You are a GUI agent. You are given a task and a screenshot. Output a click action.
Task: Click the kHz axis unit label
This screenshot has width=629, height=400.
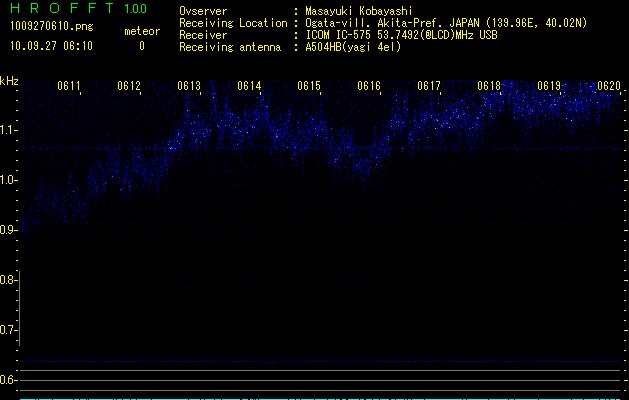click(9, 81)
